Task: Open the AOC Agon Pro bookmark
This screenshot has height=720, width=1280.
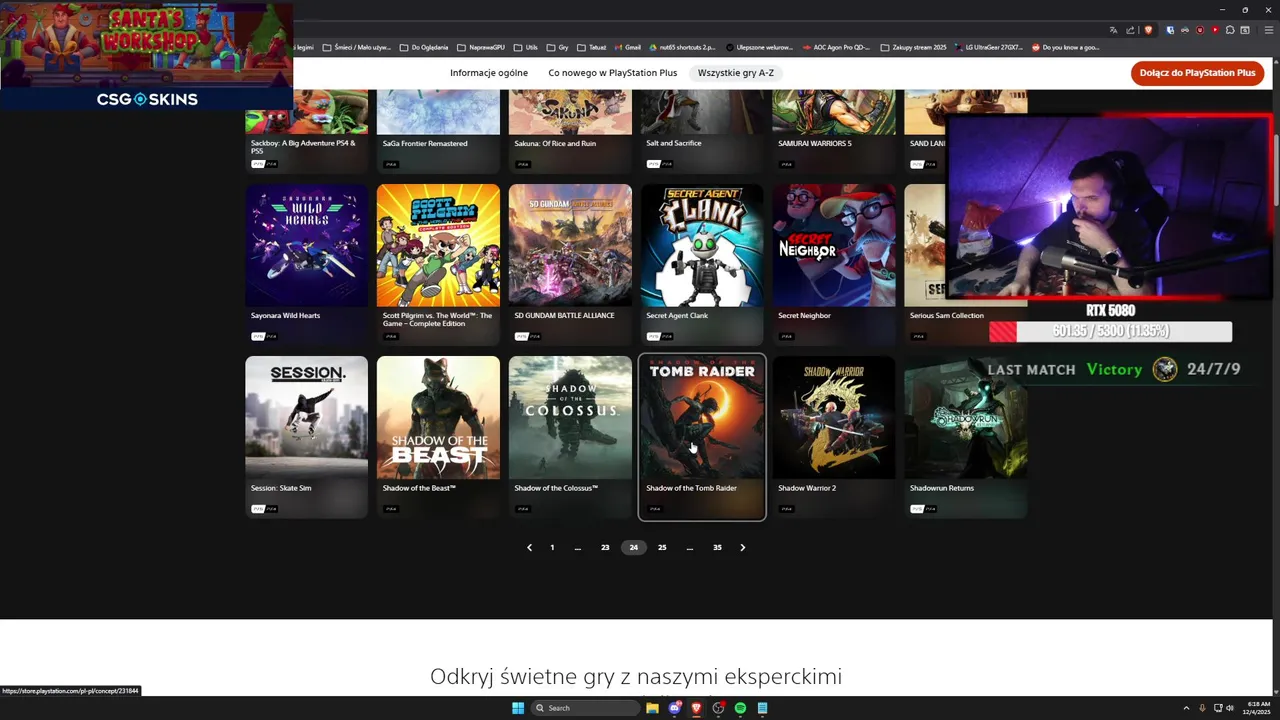Action: [x=835, y=47]
